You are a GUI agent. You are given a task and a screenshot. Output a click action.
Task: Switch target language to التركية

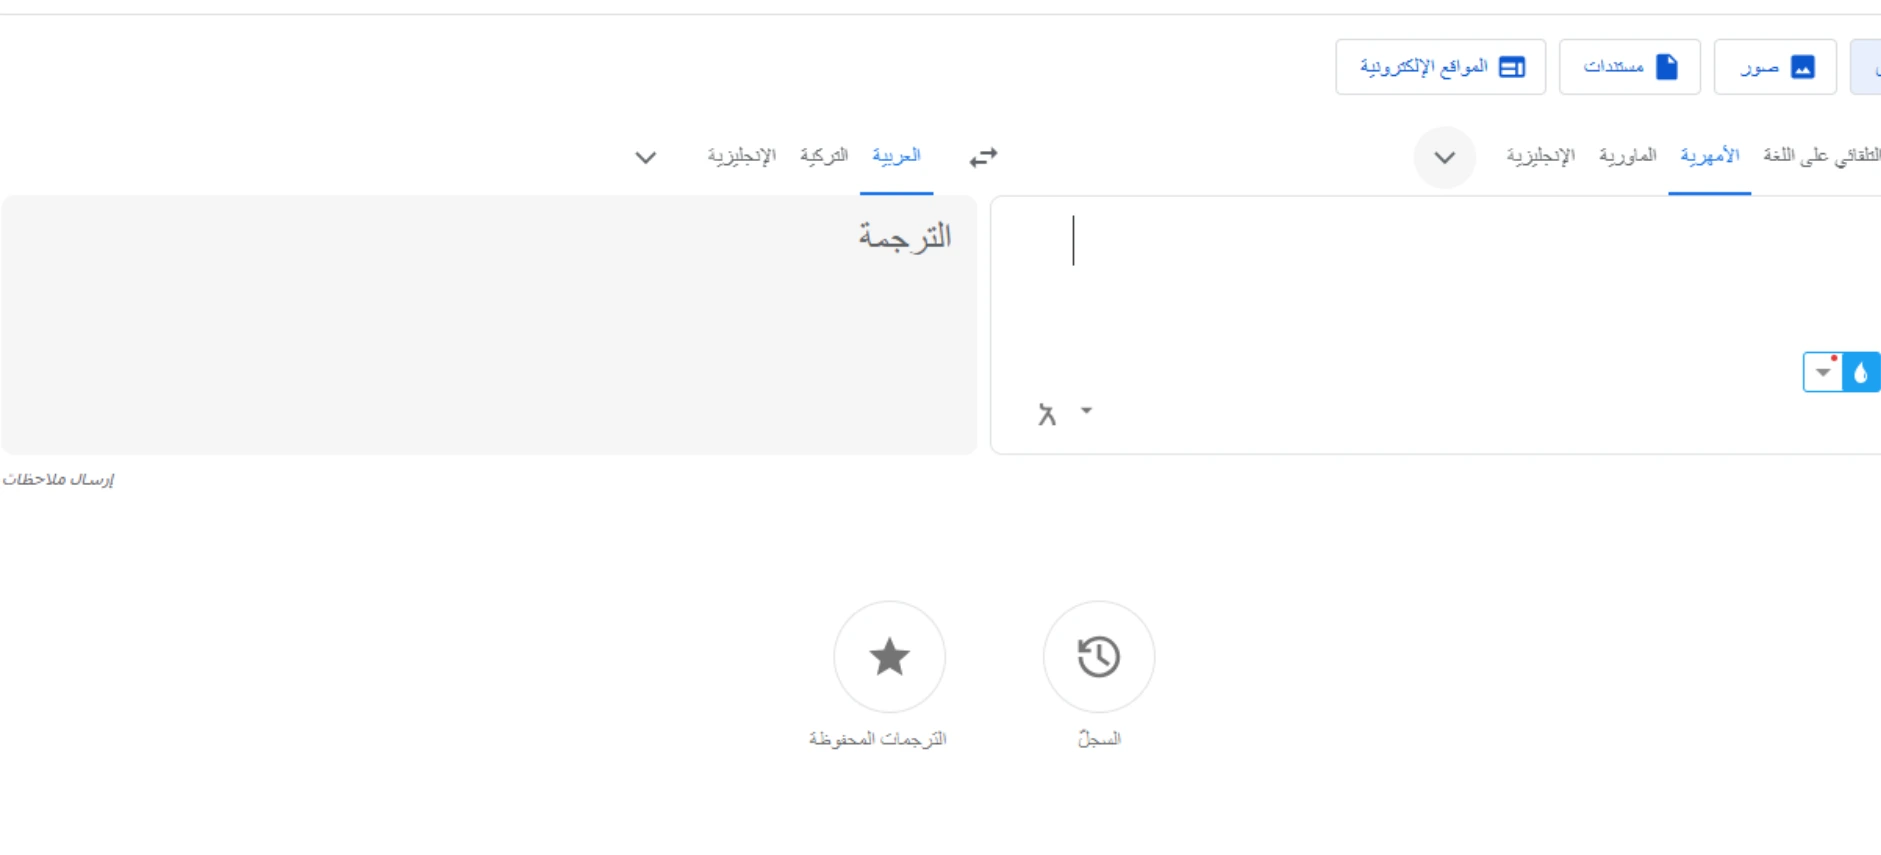click(823, 155)
